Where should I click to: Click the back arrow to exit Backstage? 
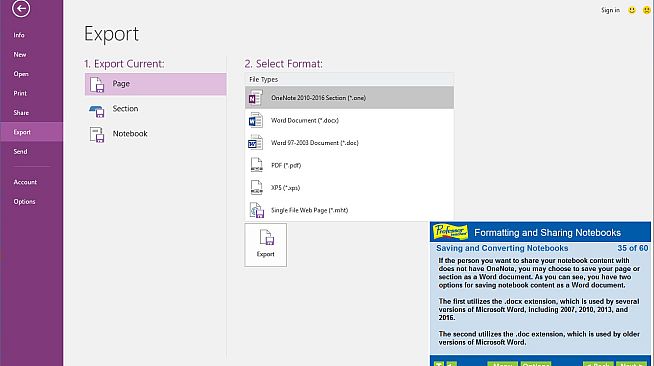21,8
